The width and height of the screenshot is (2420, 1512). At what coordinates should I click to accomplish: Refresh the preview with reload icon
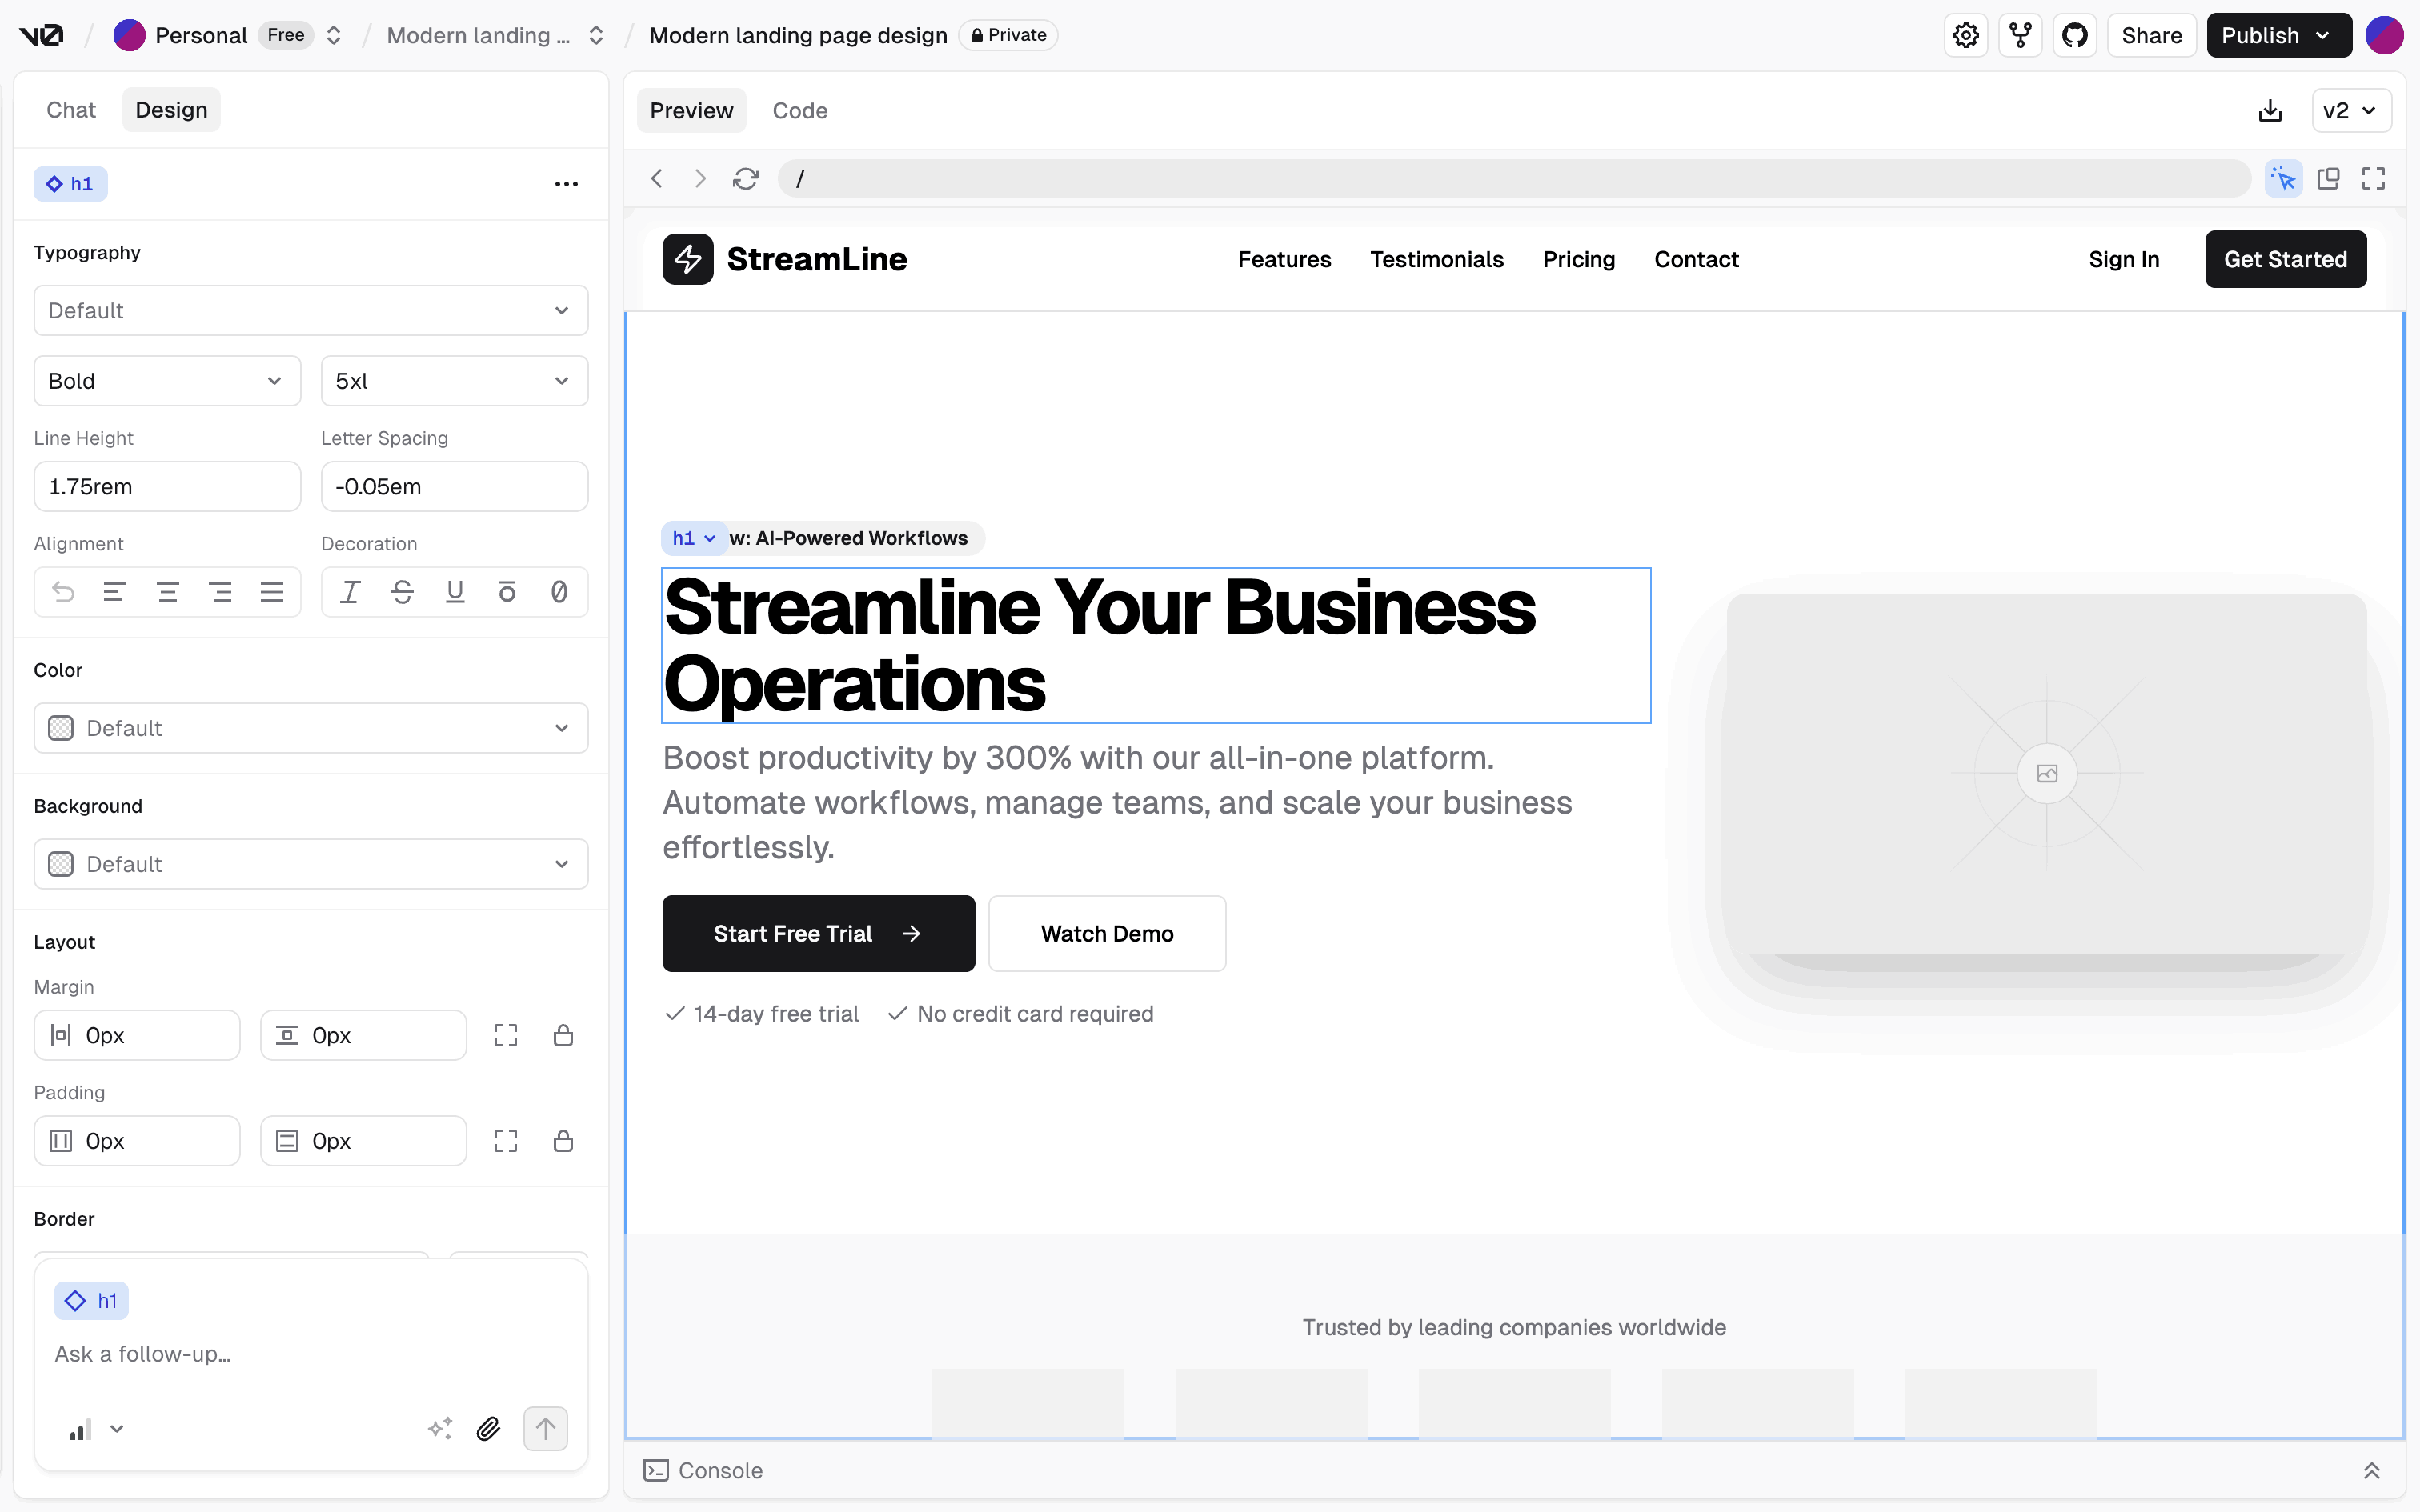[745, 179]
